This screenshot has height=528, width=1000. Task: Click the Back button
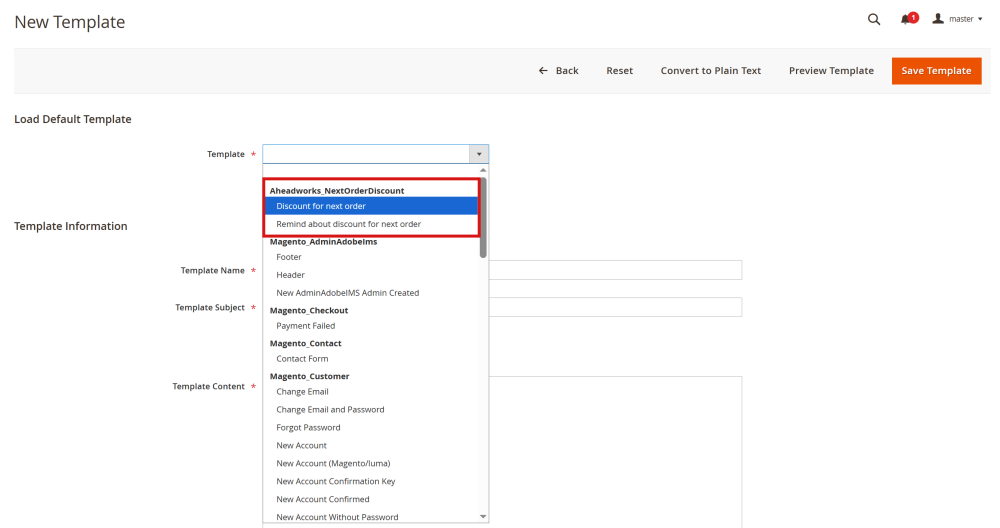pos(558,71)
